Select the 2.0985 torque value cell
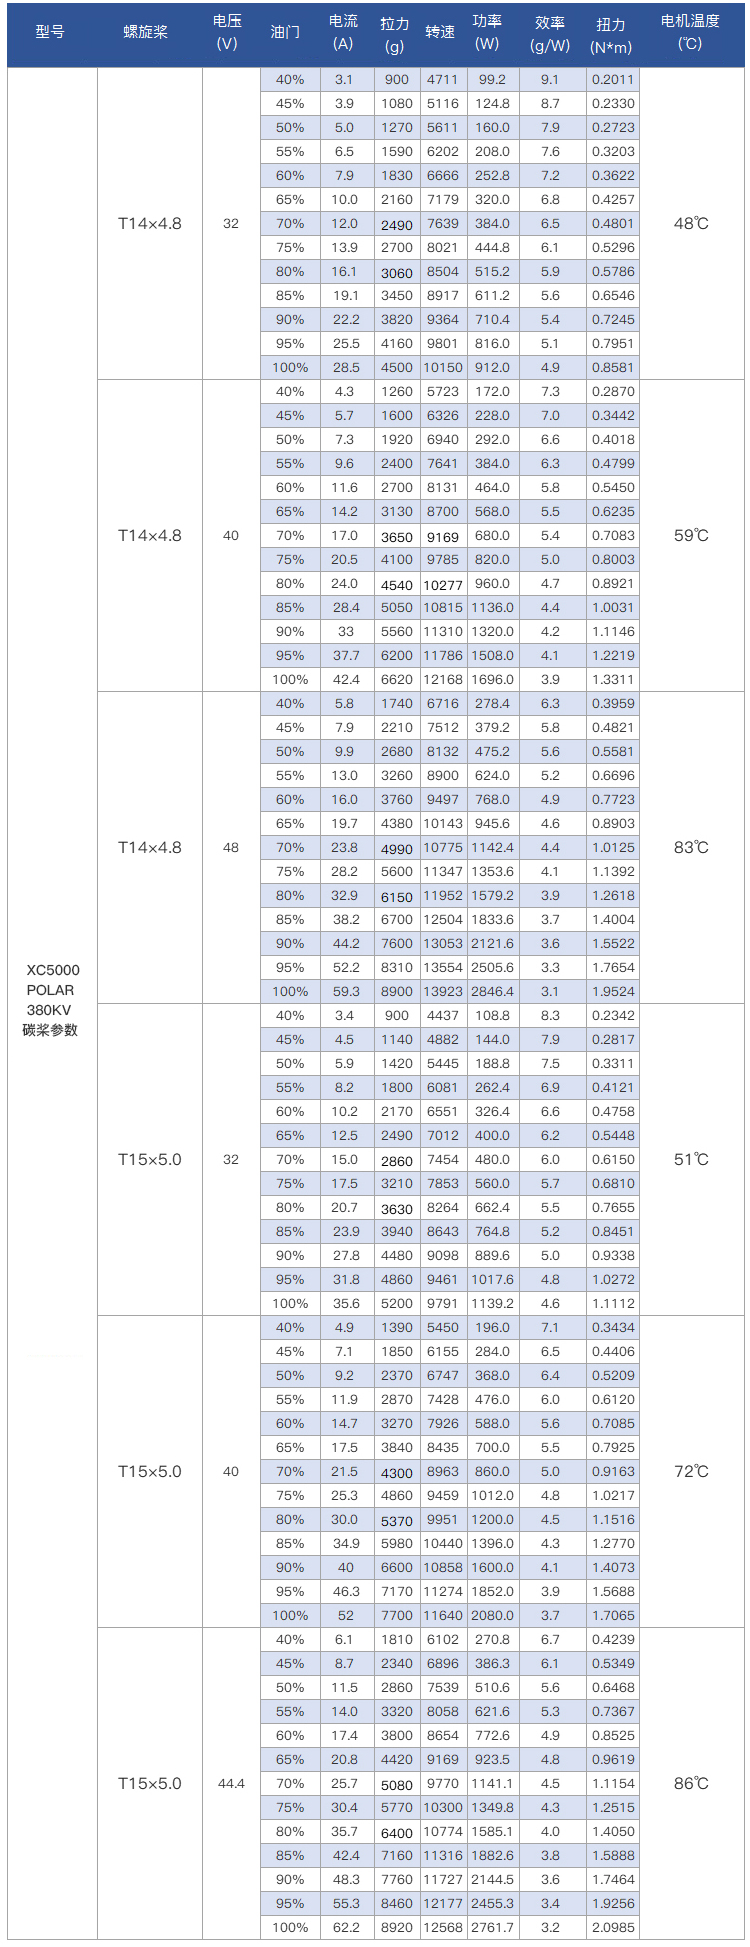Image resolution: width=750 pixels, height=1947 pixels. (x=613, y=1927)
